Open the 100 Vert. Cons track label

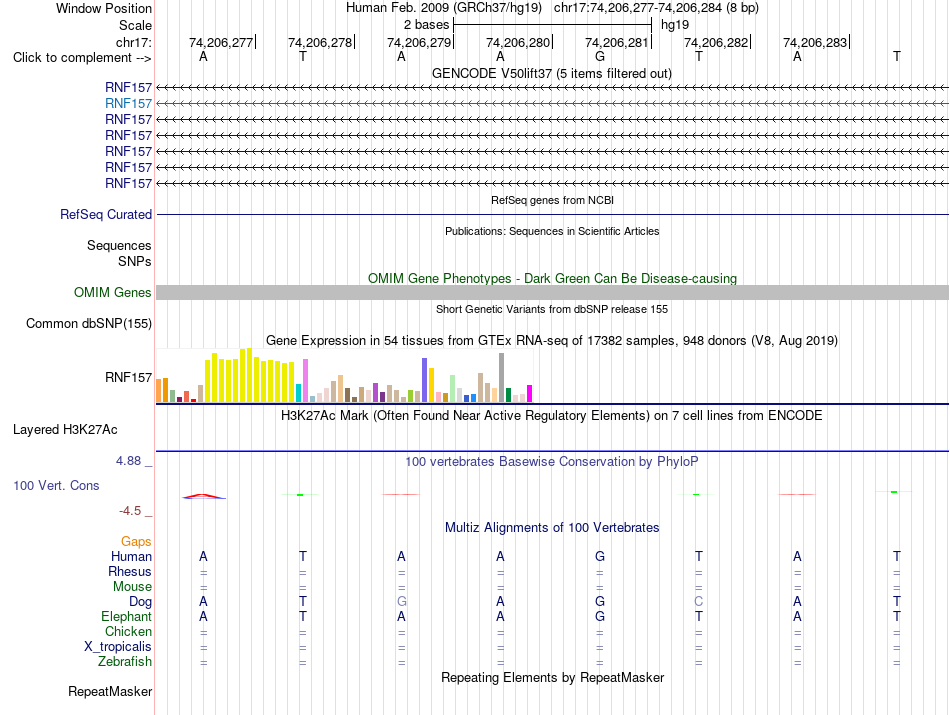[56, 485]
